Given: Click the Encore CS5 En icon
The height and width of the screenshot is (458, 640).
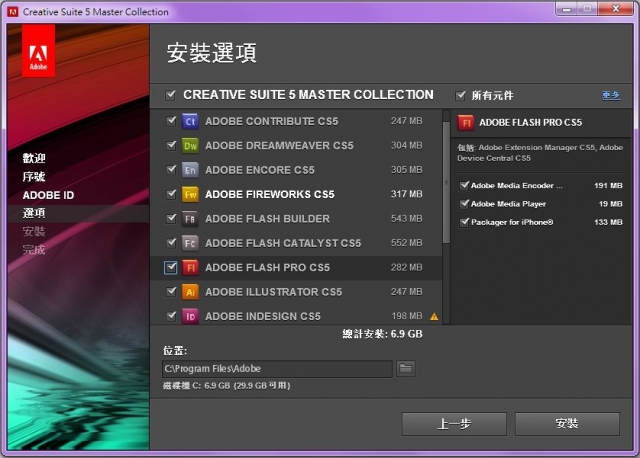Looking at the screenshot, I should [x=190, y=170].
